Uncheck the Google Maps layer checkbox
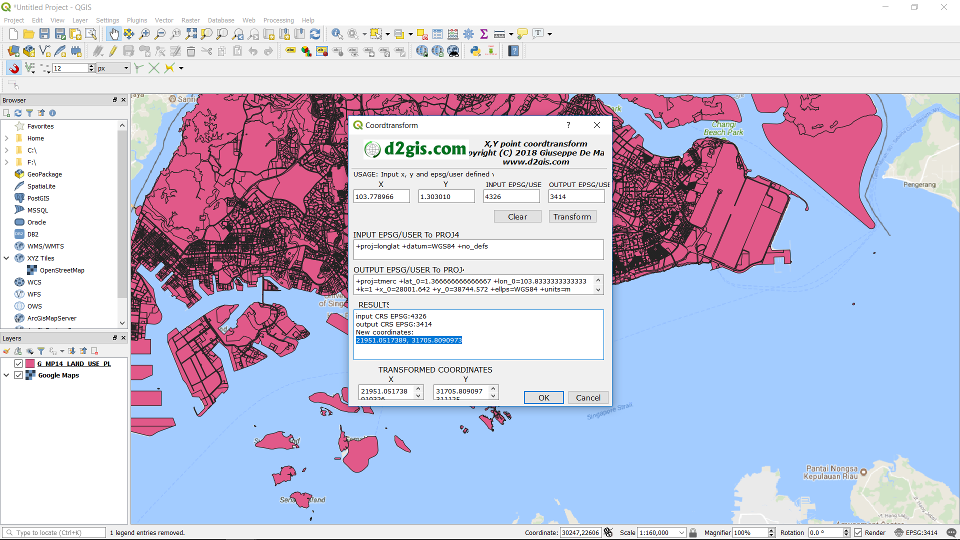 pos(18,375)
